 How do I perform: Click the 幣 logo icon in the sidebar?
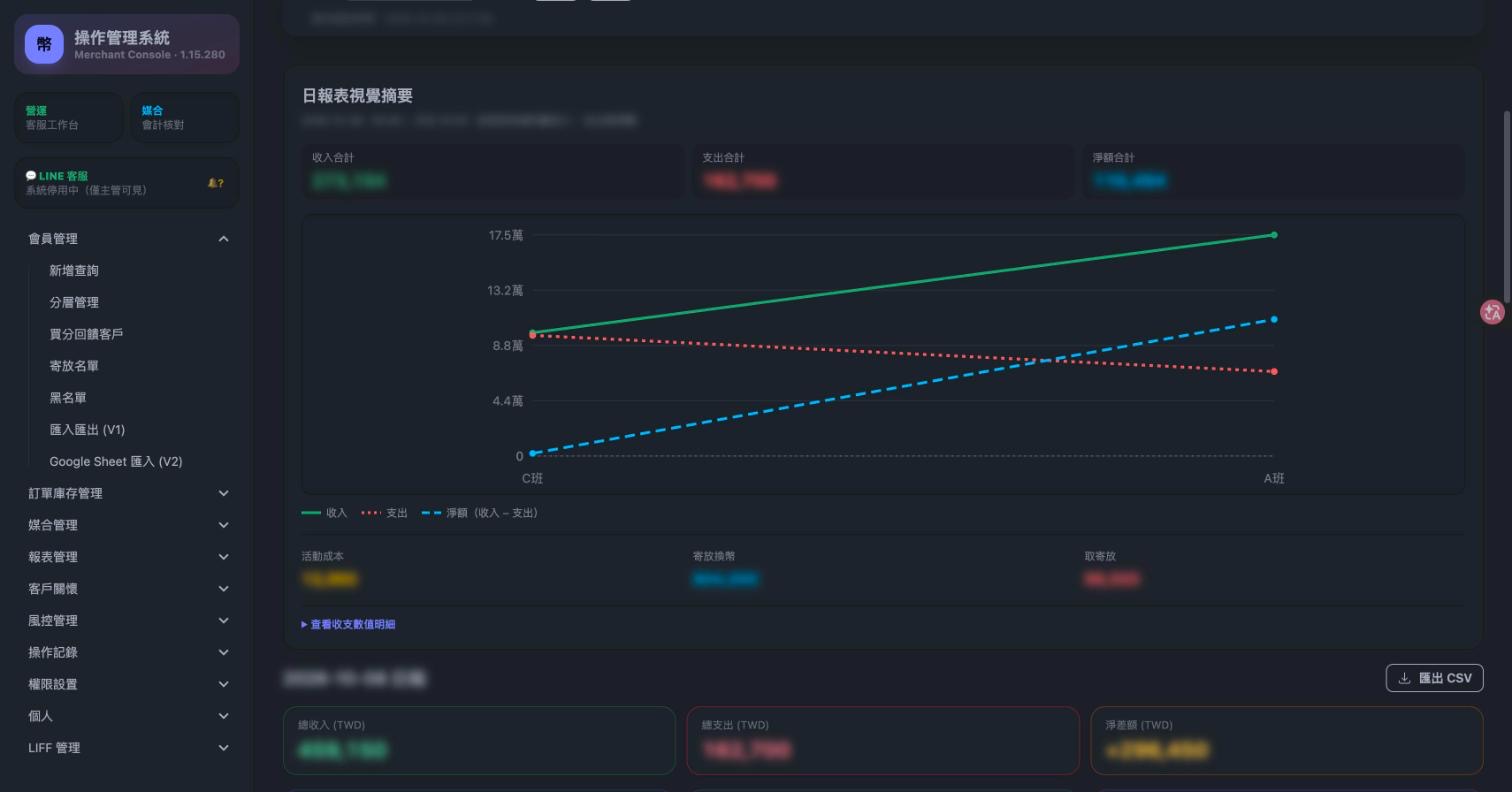tap(44, 44)
